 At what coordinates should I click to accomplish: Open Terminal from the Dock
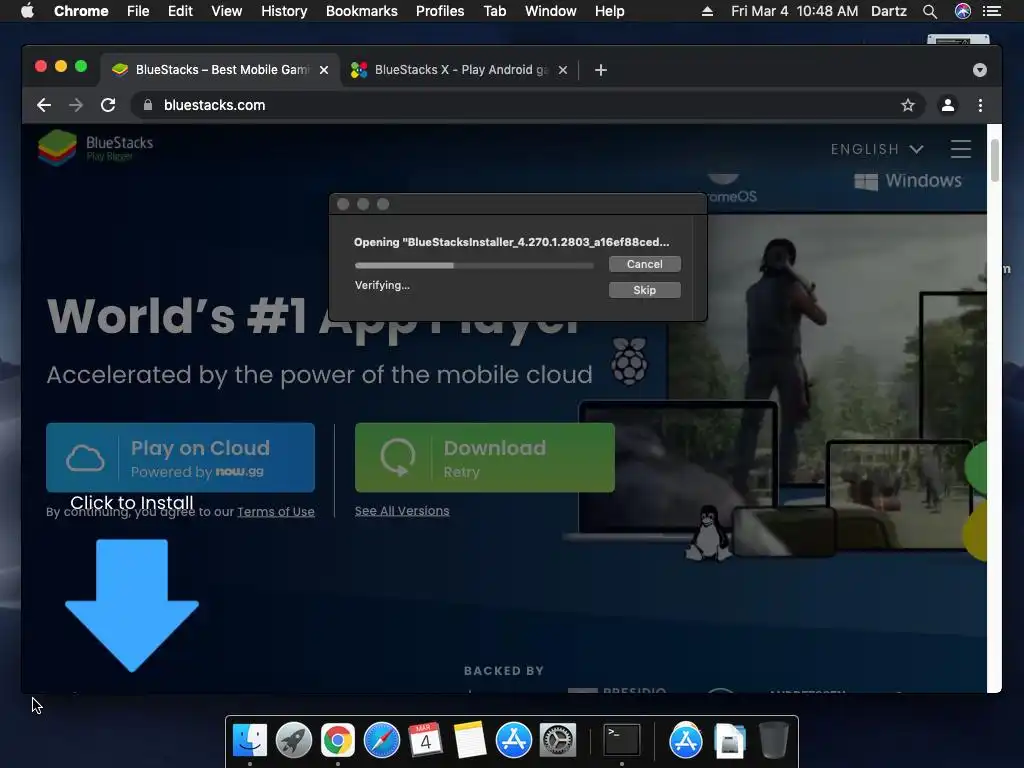621,741
